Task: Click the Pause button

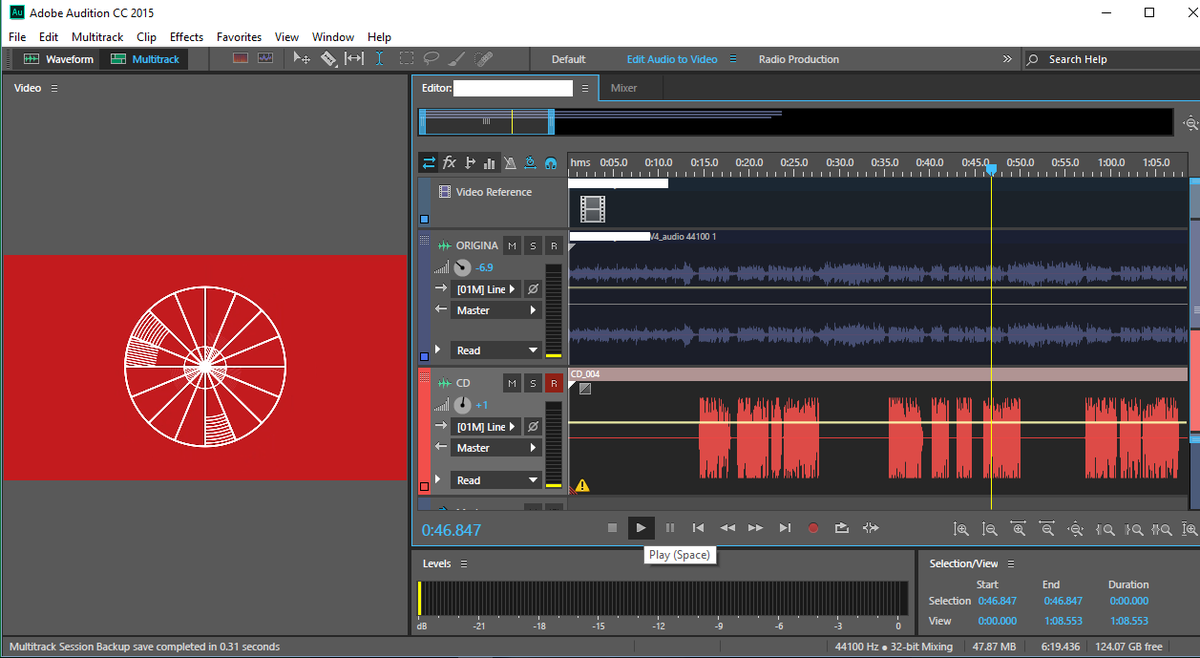Action: (670, 528)
